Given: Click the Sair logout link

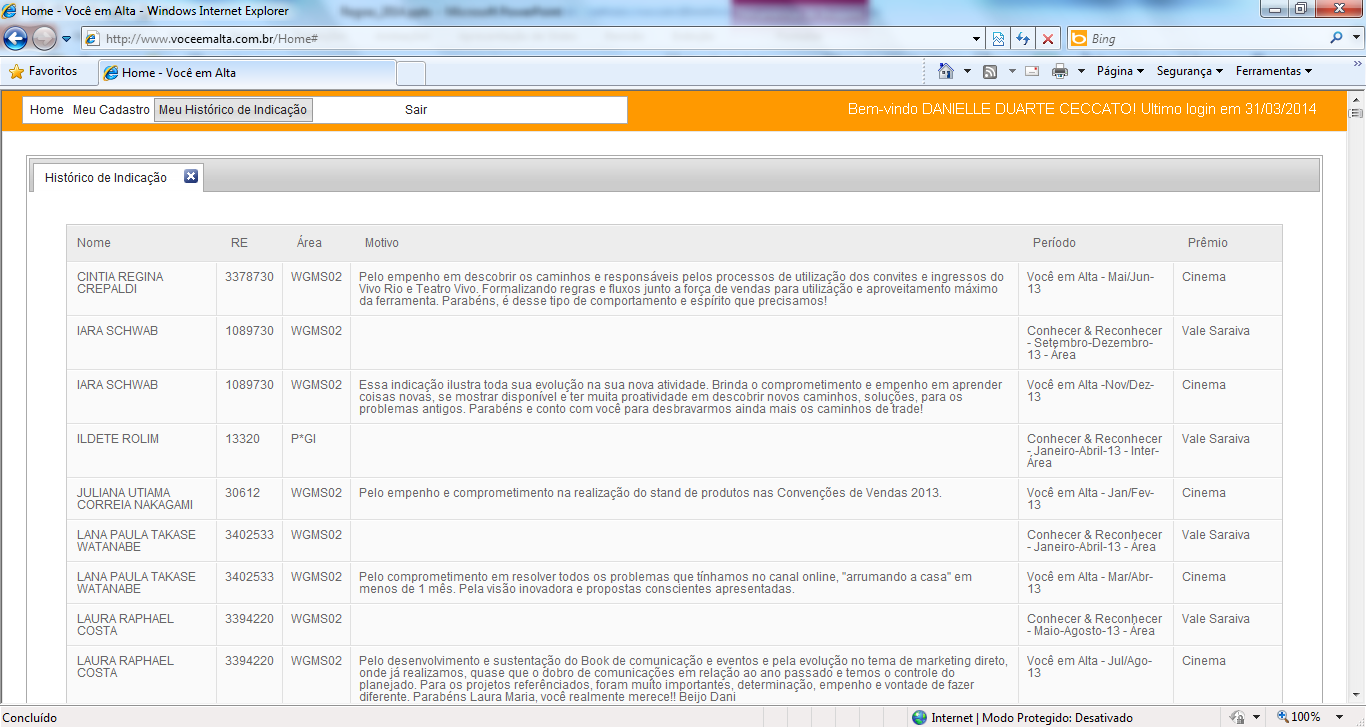Looking at the screenshot, I should [x=416, y=110].
